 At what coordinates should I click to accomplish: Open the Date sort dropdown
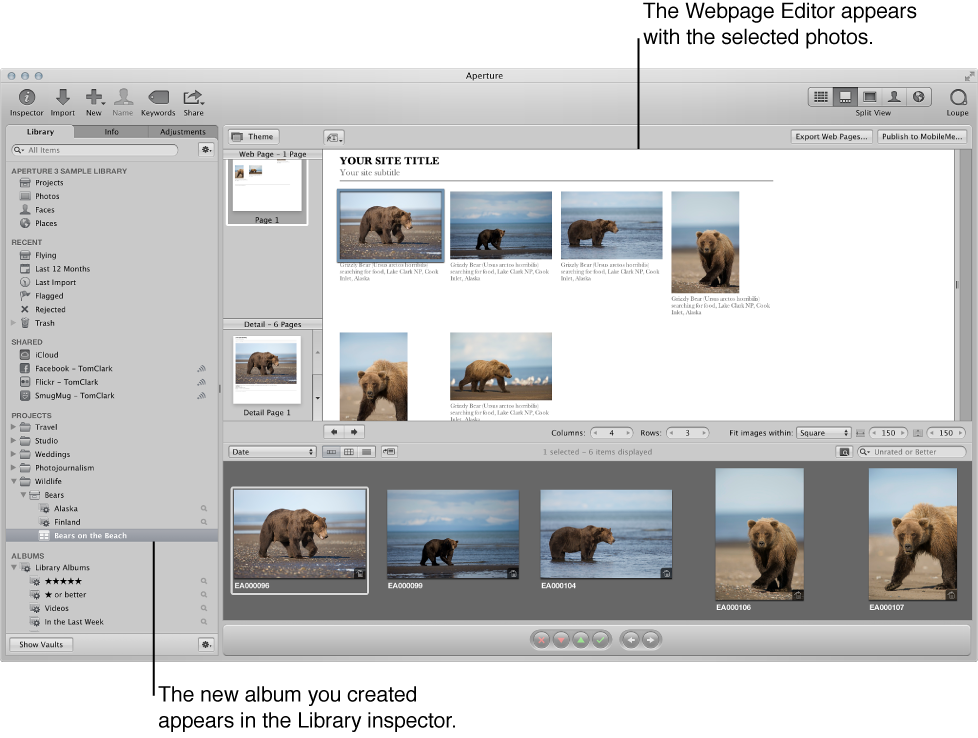click(x=272, y=452)
